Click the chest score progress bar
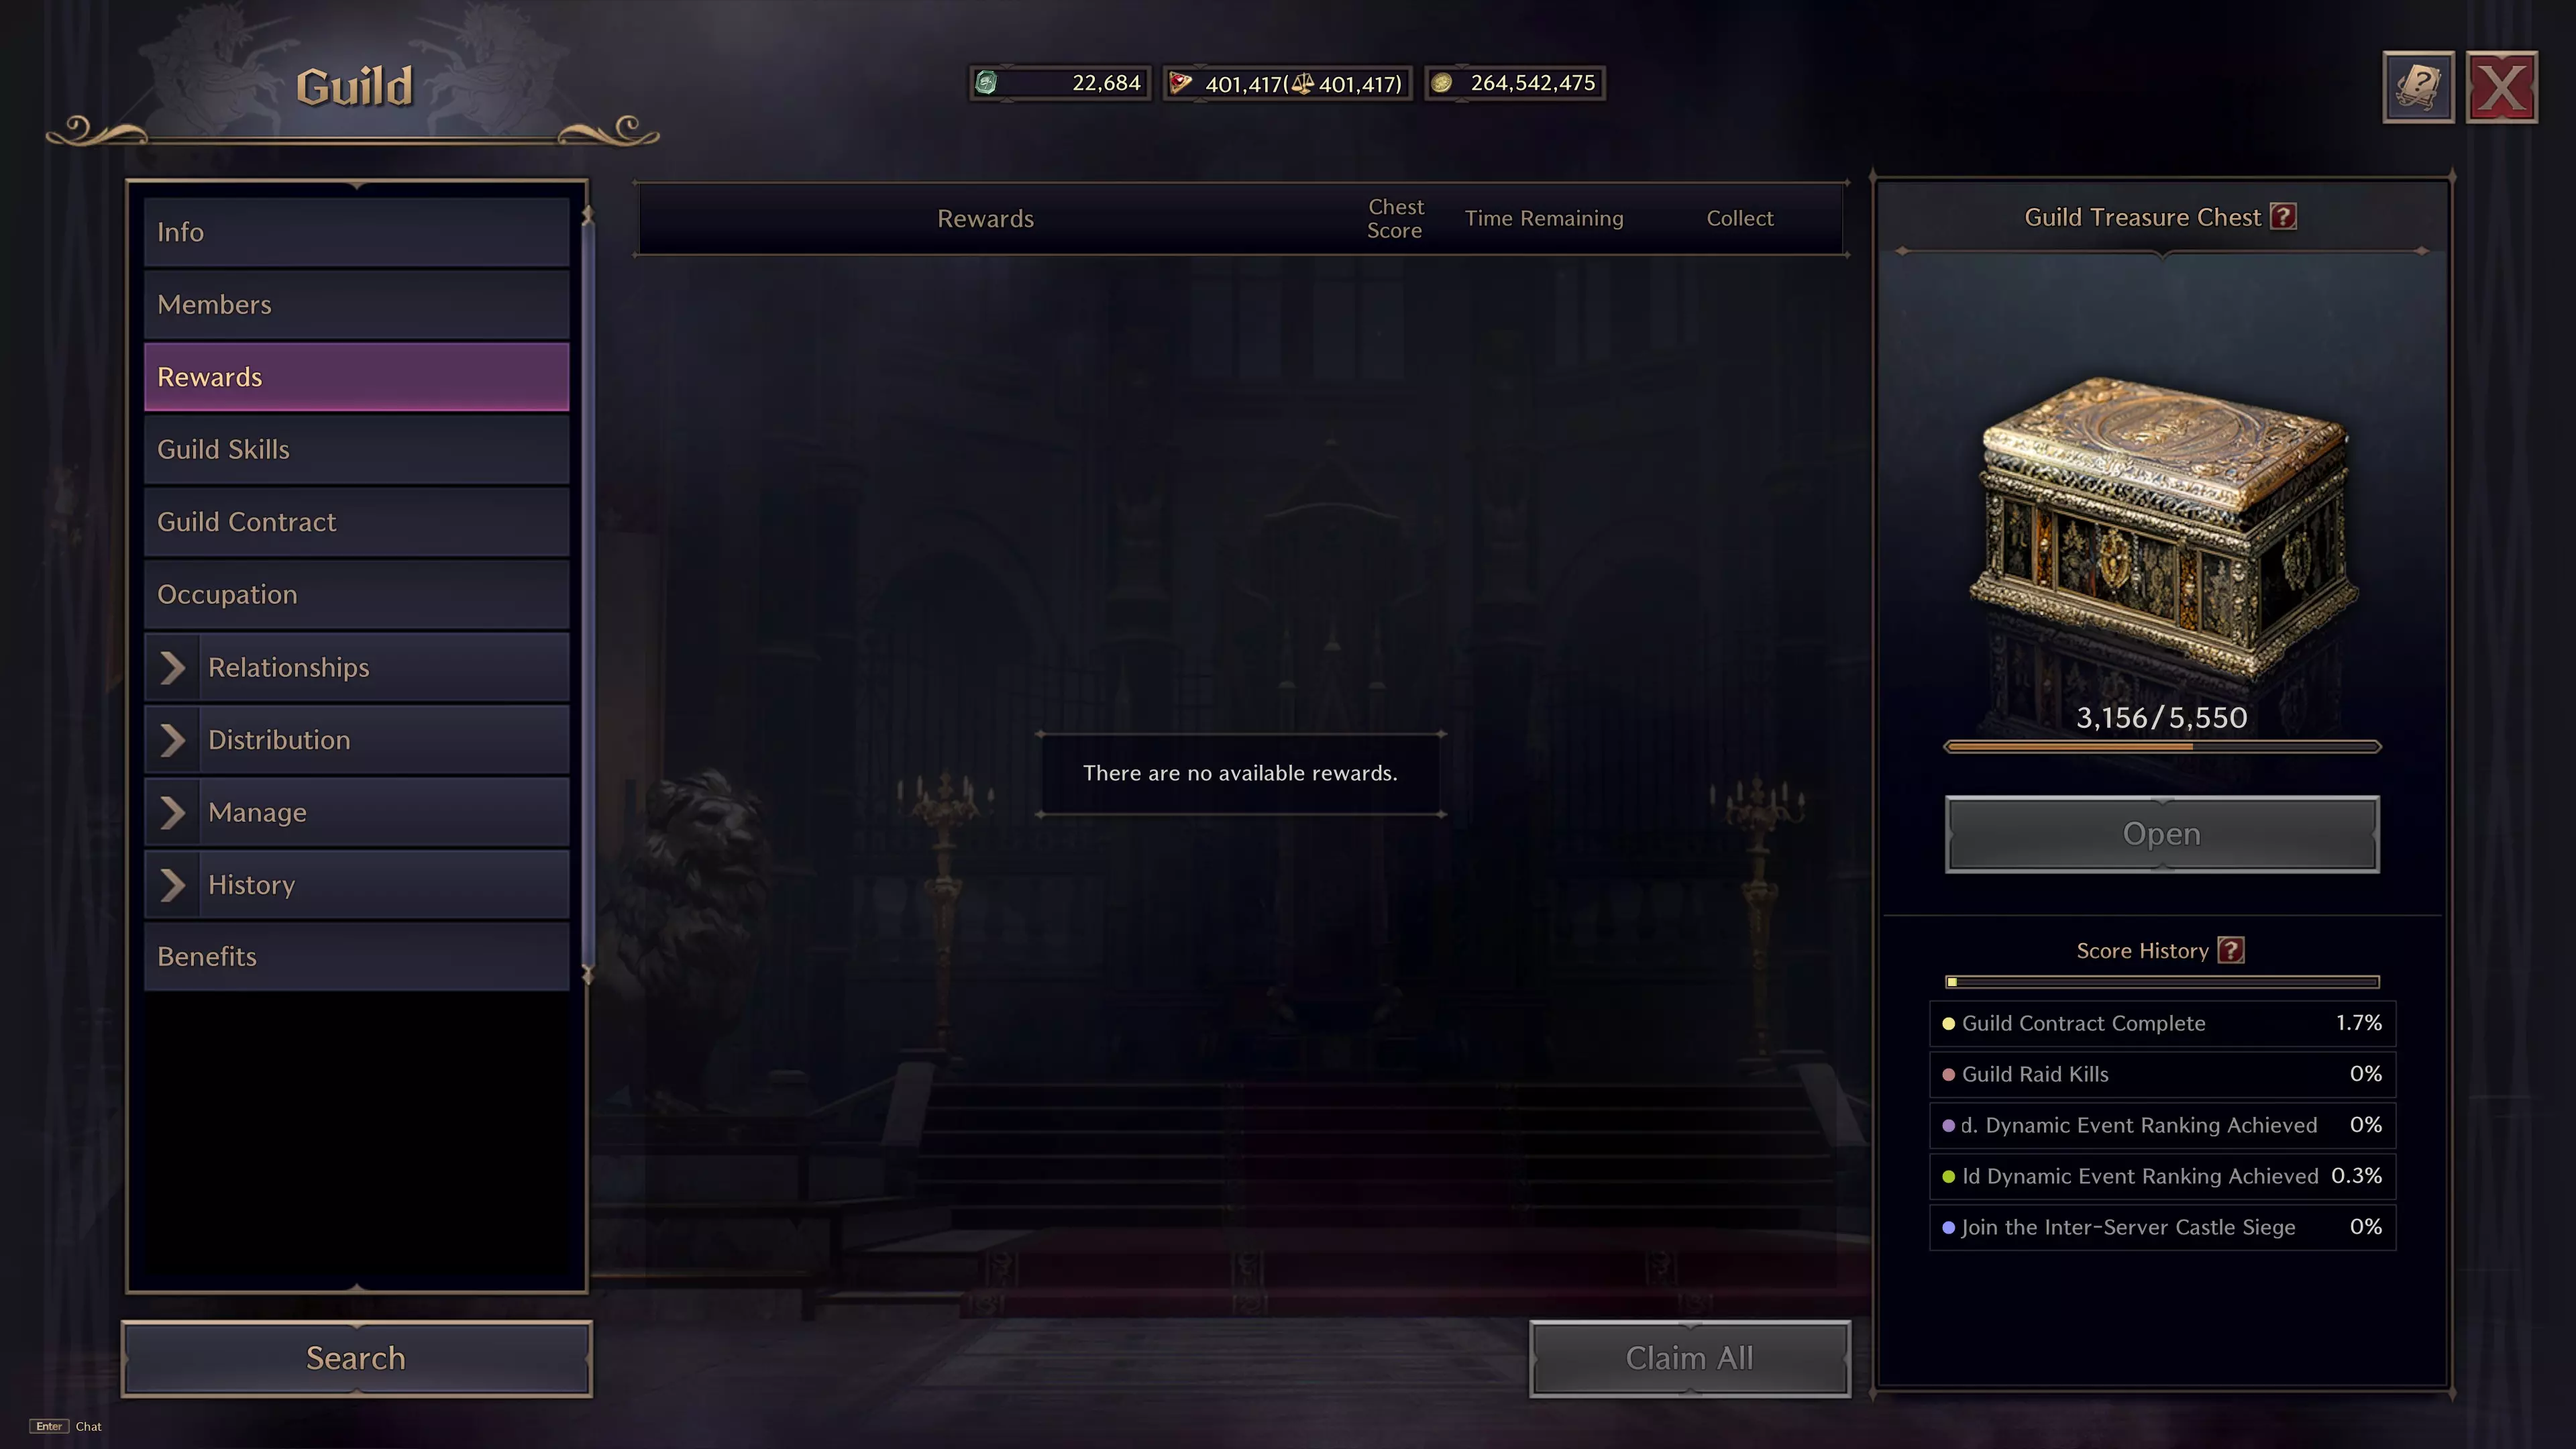The image size is (2576, 1449). 2162,747
